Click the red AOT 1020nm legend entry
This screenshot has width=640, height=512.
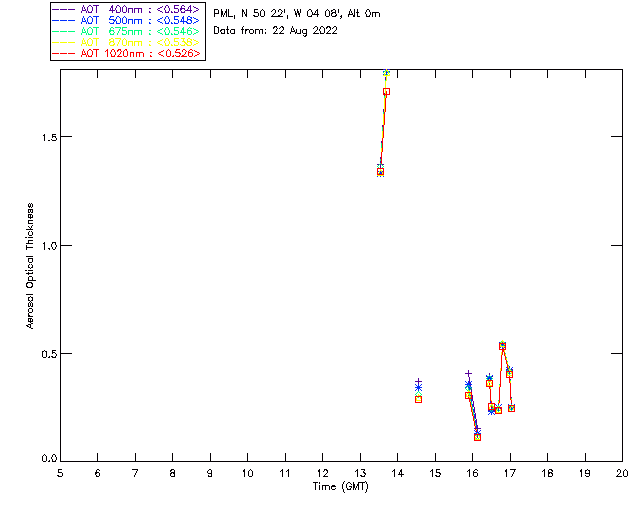click(128, 53)
